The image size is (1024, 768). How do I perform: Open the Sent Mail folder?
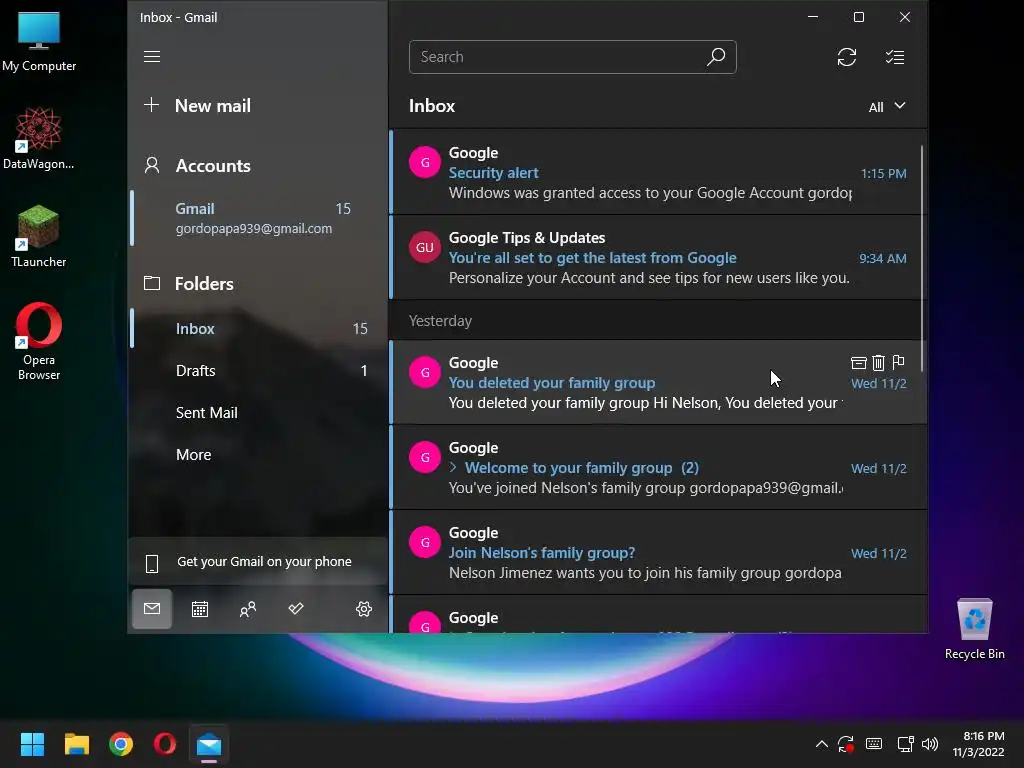pyautogui.click(x=259, y=413)
